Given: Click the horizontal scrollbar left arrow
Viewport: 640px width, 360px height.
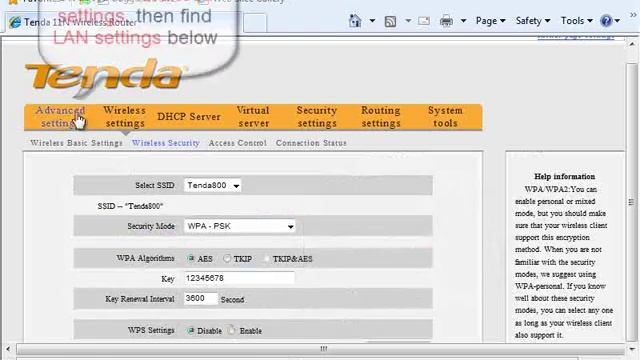Looking at the screenshot, I should (x=8, y=349).
